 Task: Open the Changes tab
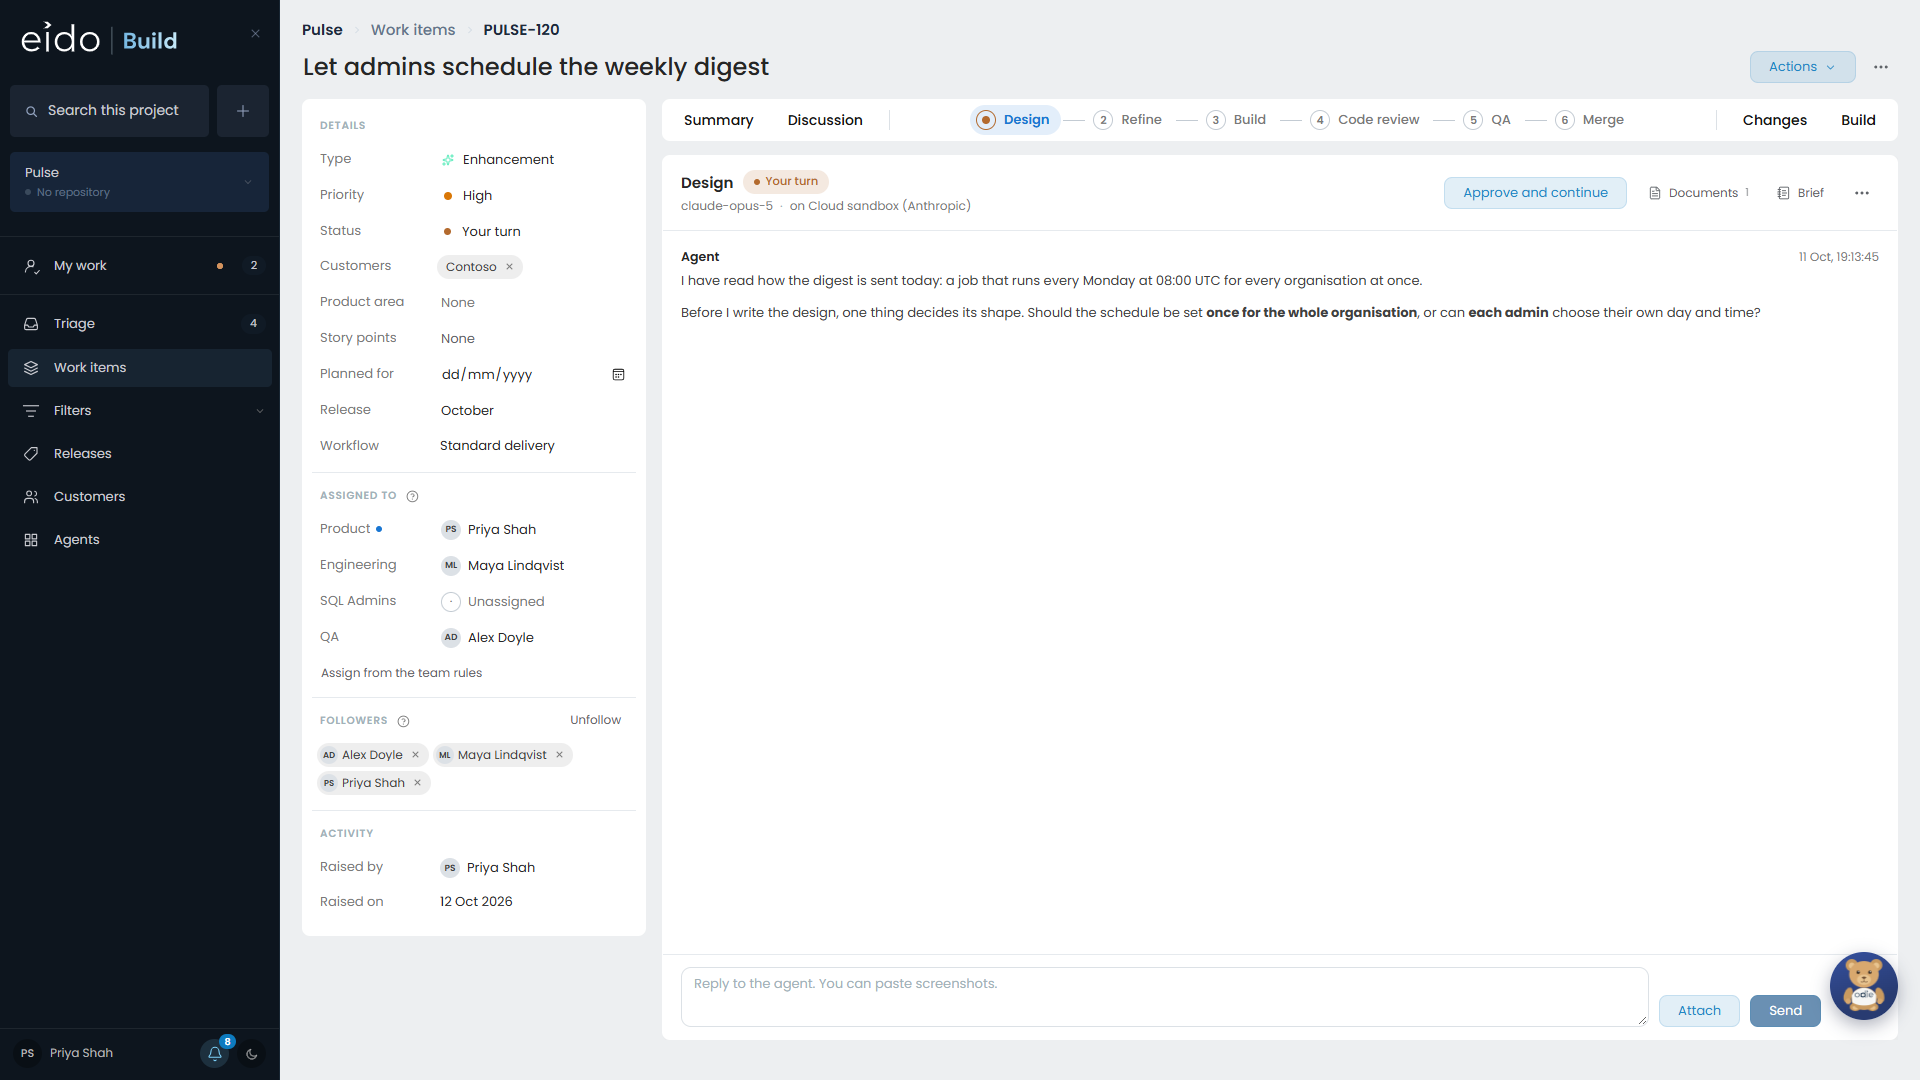1774,120
